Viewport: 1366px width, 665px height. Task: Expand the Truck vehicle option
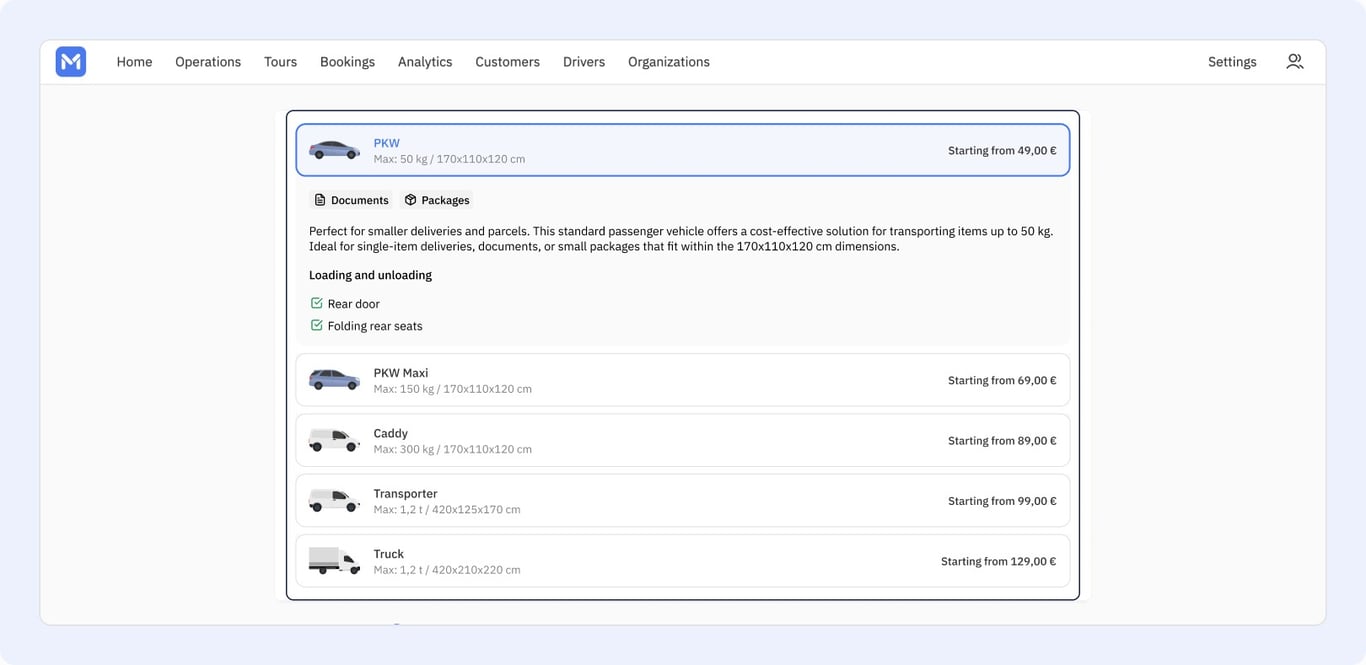coord(683,561)
